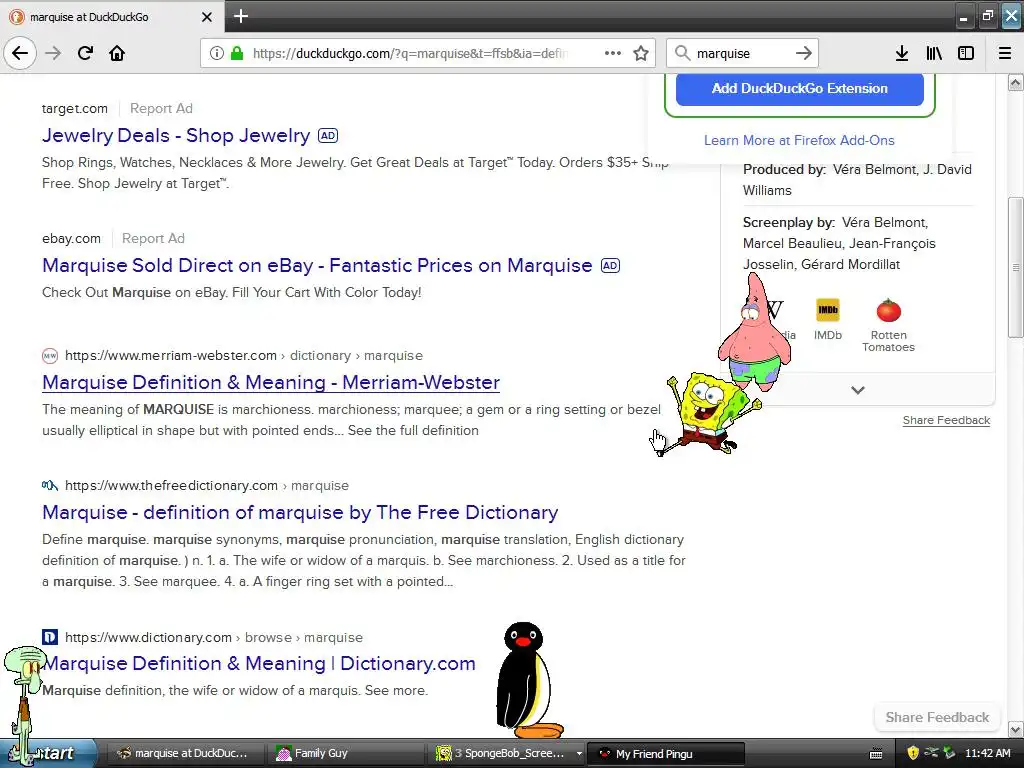The height and width of the screenshot is (768, 1024).
Task: Open Merriam-Webster Marquise Definition result
Action: click(x=271, y=382)
